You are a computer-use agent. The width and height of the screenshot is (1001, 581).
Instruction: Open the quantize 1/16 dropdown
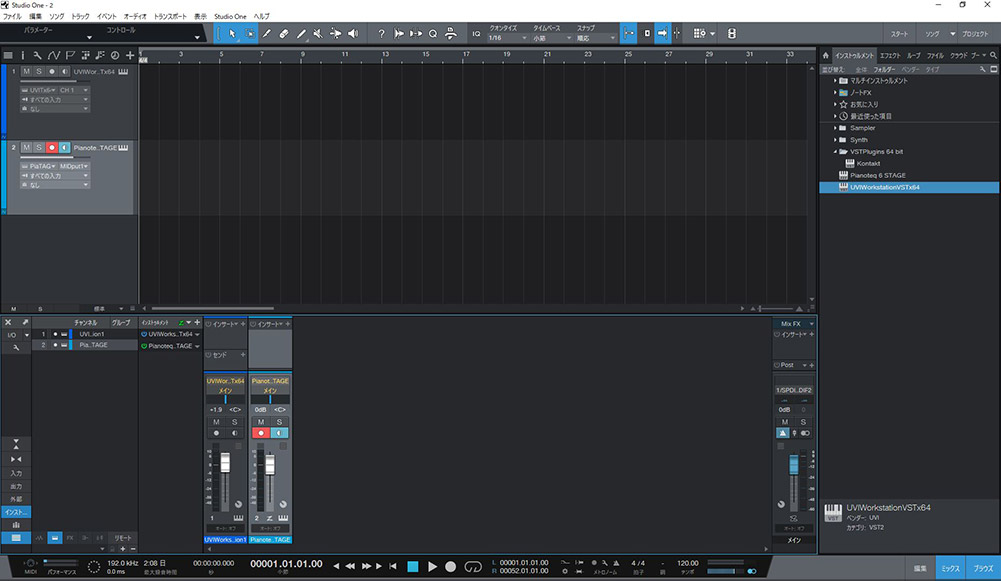(x=508, y=38)
